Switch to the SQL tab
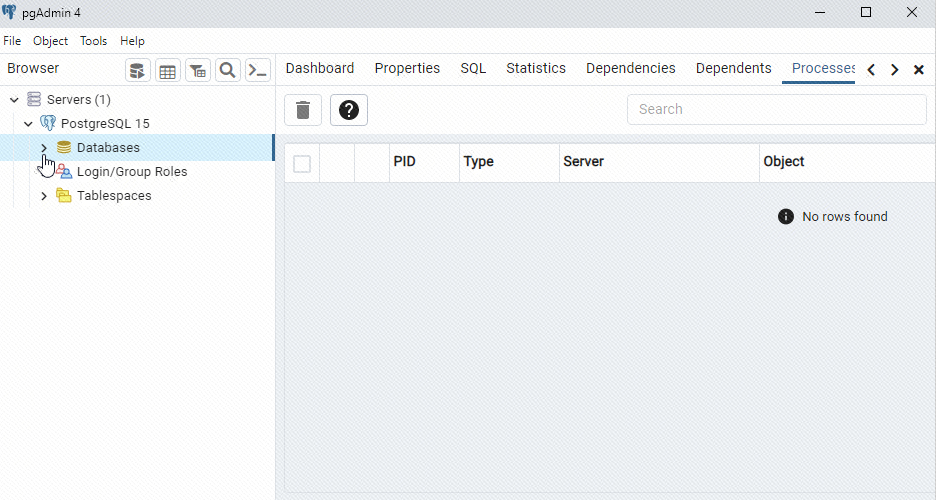 (x=473, y=68)
